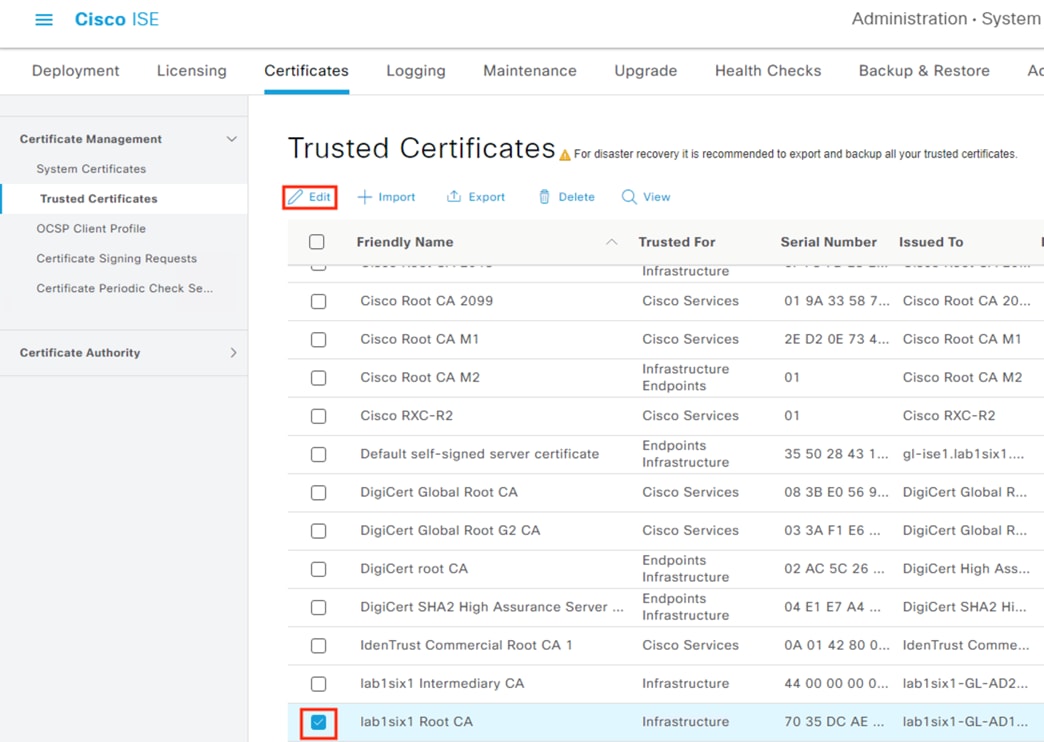Viewport: 1044px width, 742px height.
Task: Collapse the Certificate Management section
Action: coord(232,139)
